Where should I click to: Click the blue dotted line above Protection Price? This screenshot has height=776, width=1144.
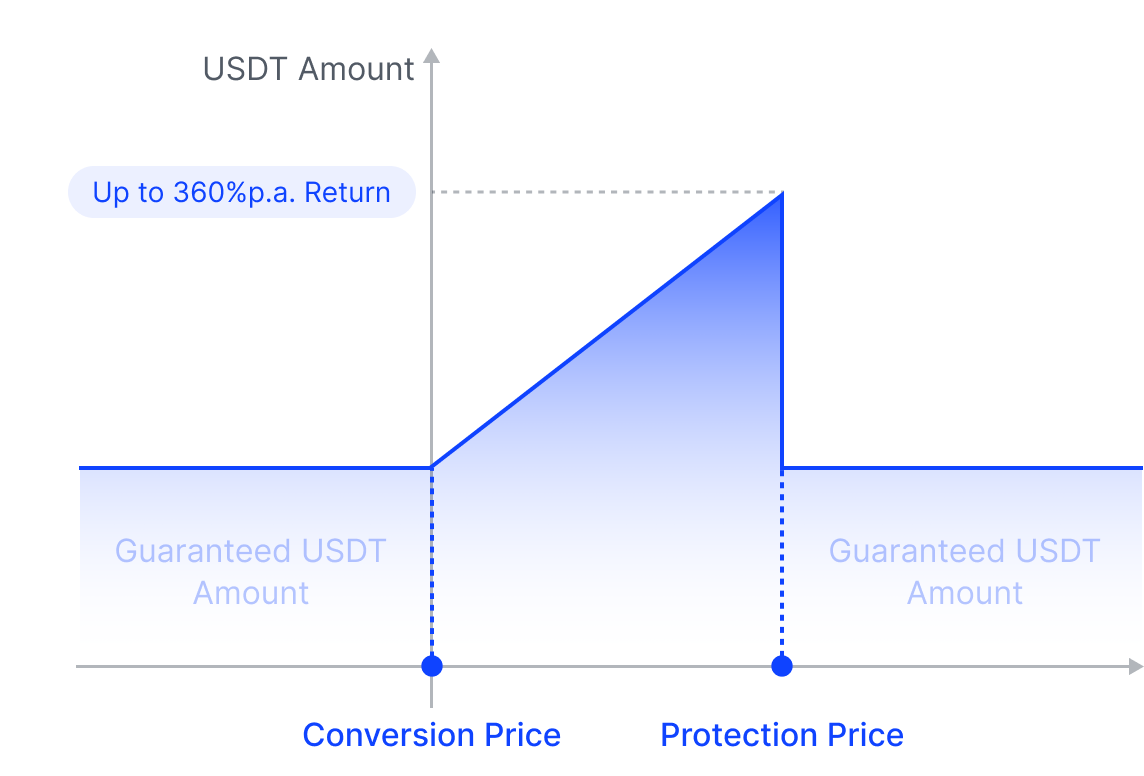pyautogui.click(x=782, y=562)
